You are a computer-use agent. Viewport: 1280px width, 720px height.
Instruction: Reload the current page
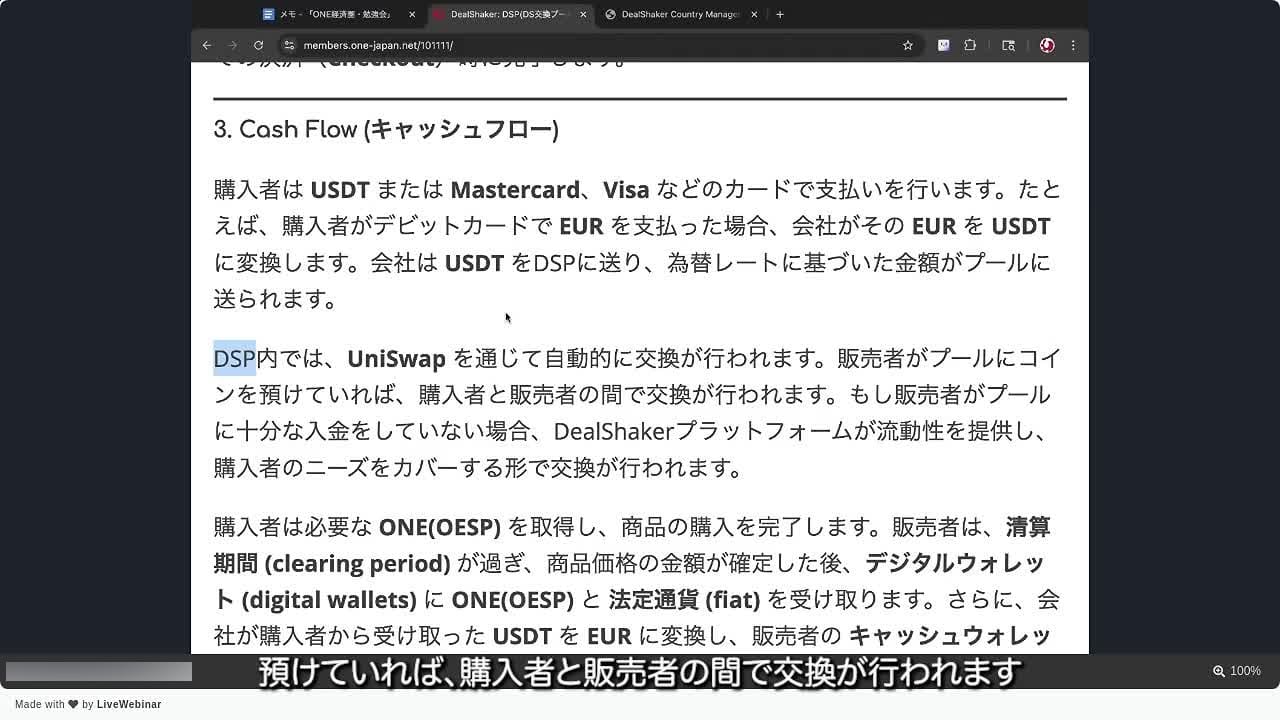[258, 45]
